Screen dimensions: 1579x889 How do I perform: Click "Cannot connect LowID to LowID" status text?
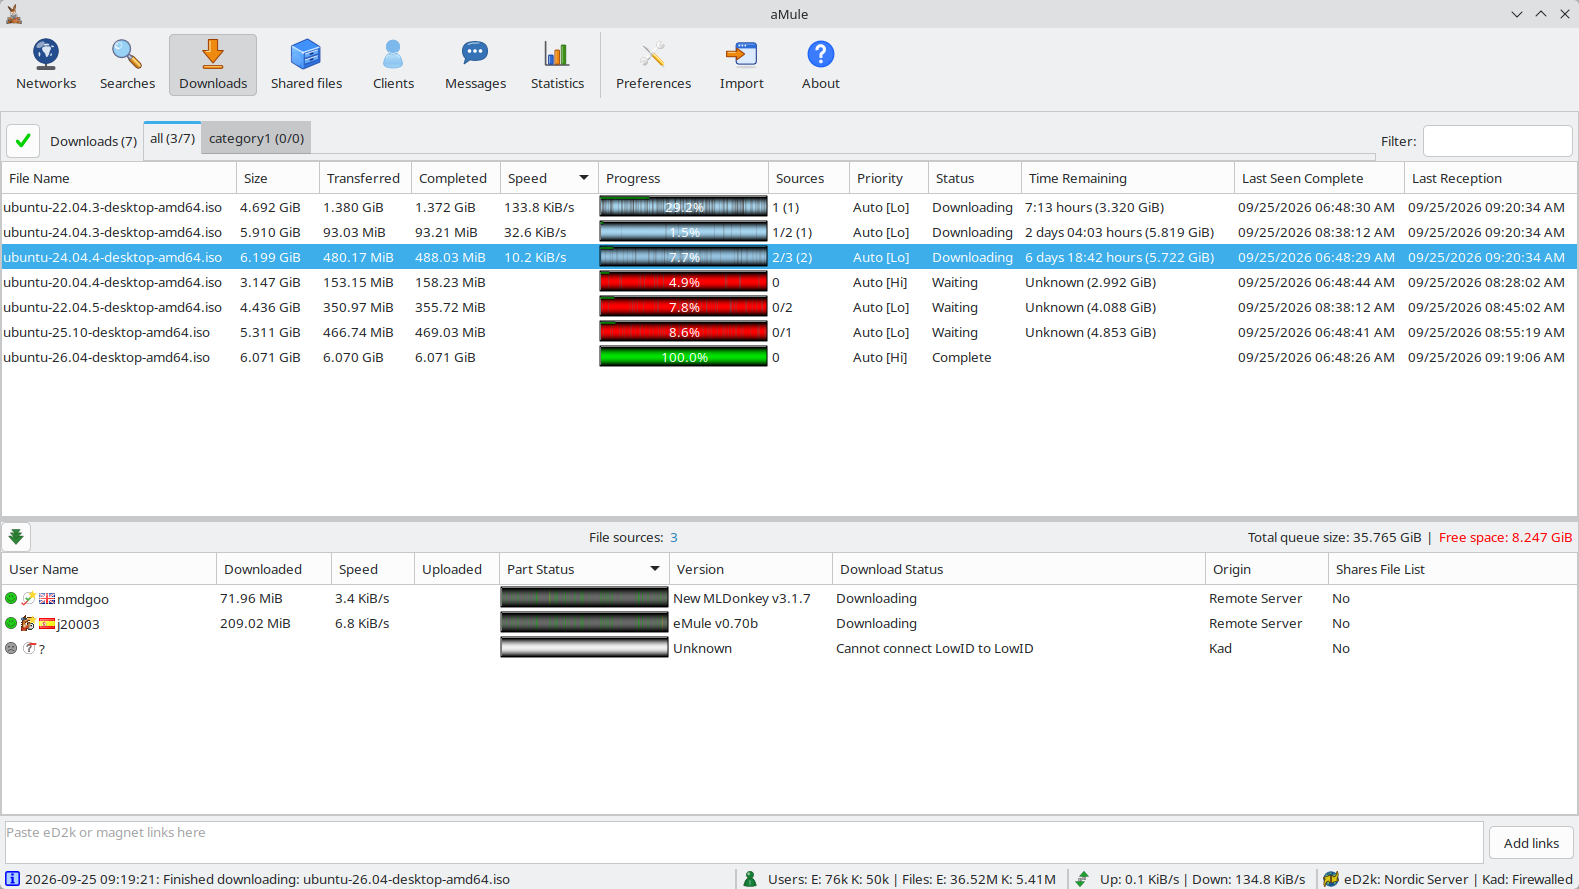[934, 648]
